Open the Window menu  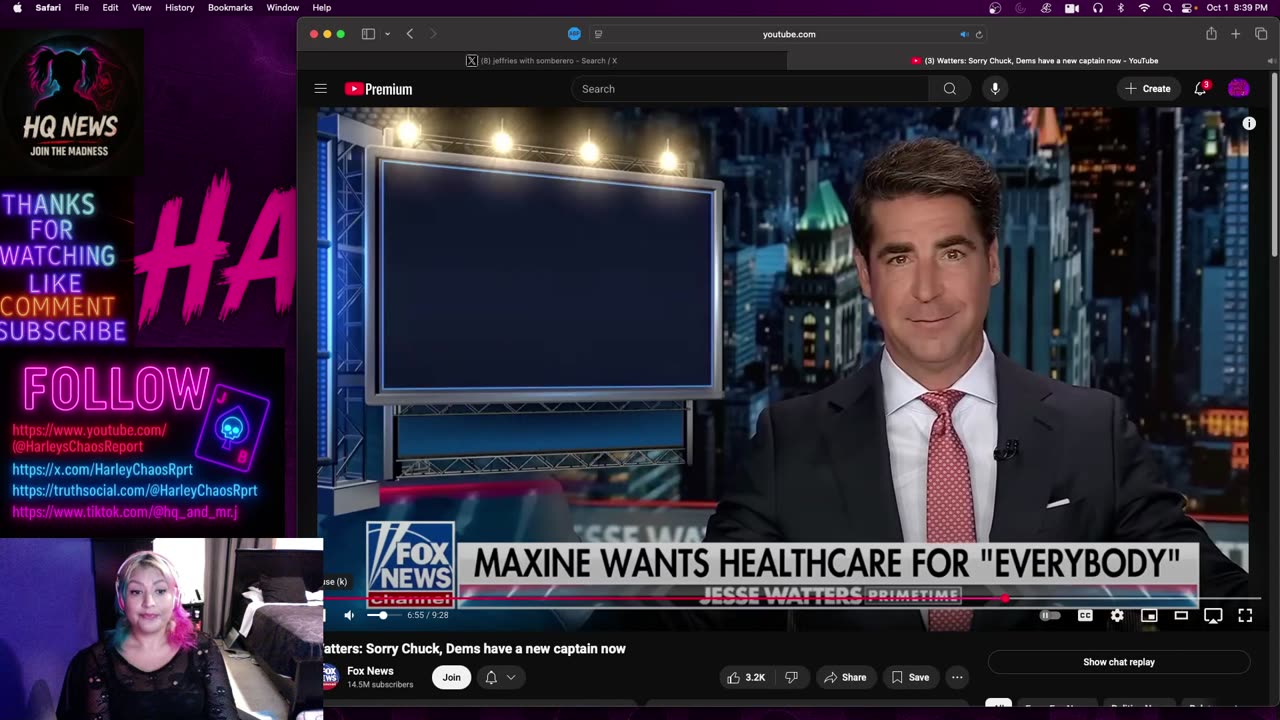pyautogui.click(x=283, y=8)
